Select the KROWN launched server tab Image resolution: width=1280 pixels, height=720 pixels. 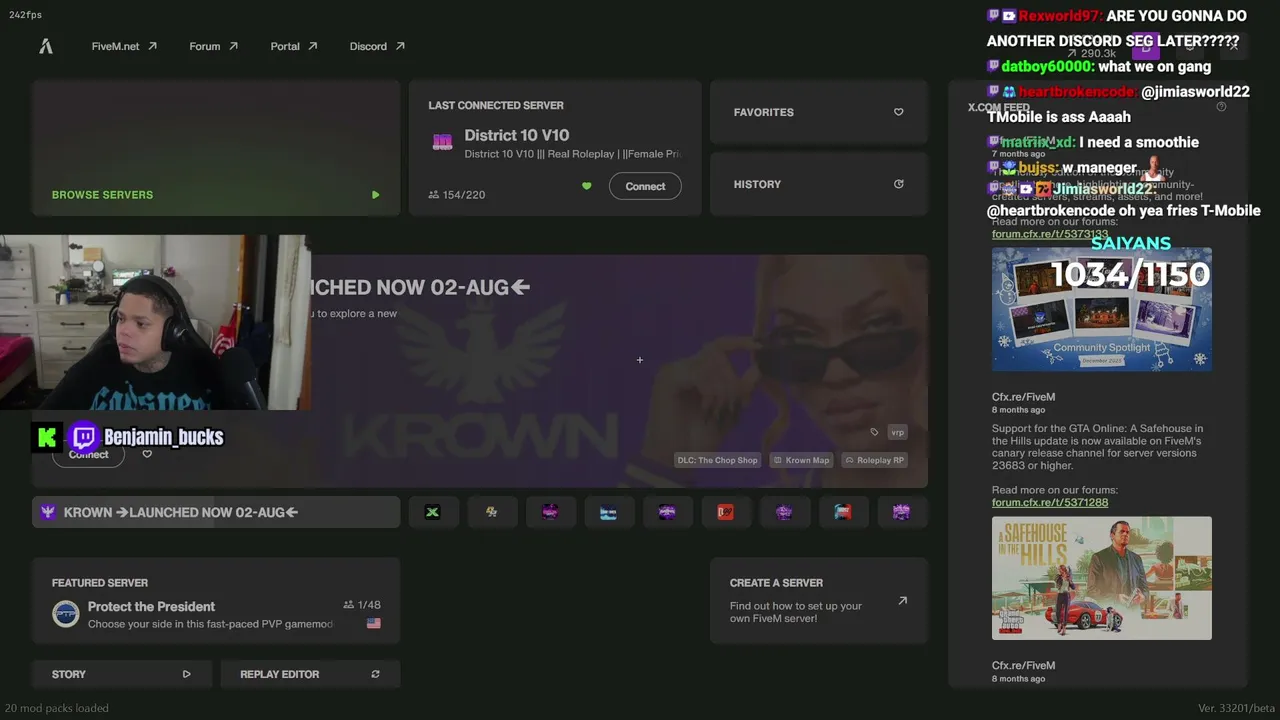[x=216, y=512]
